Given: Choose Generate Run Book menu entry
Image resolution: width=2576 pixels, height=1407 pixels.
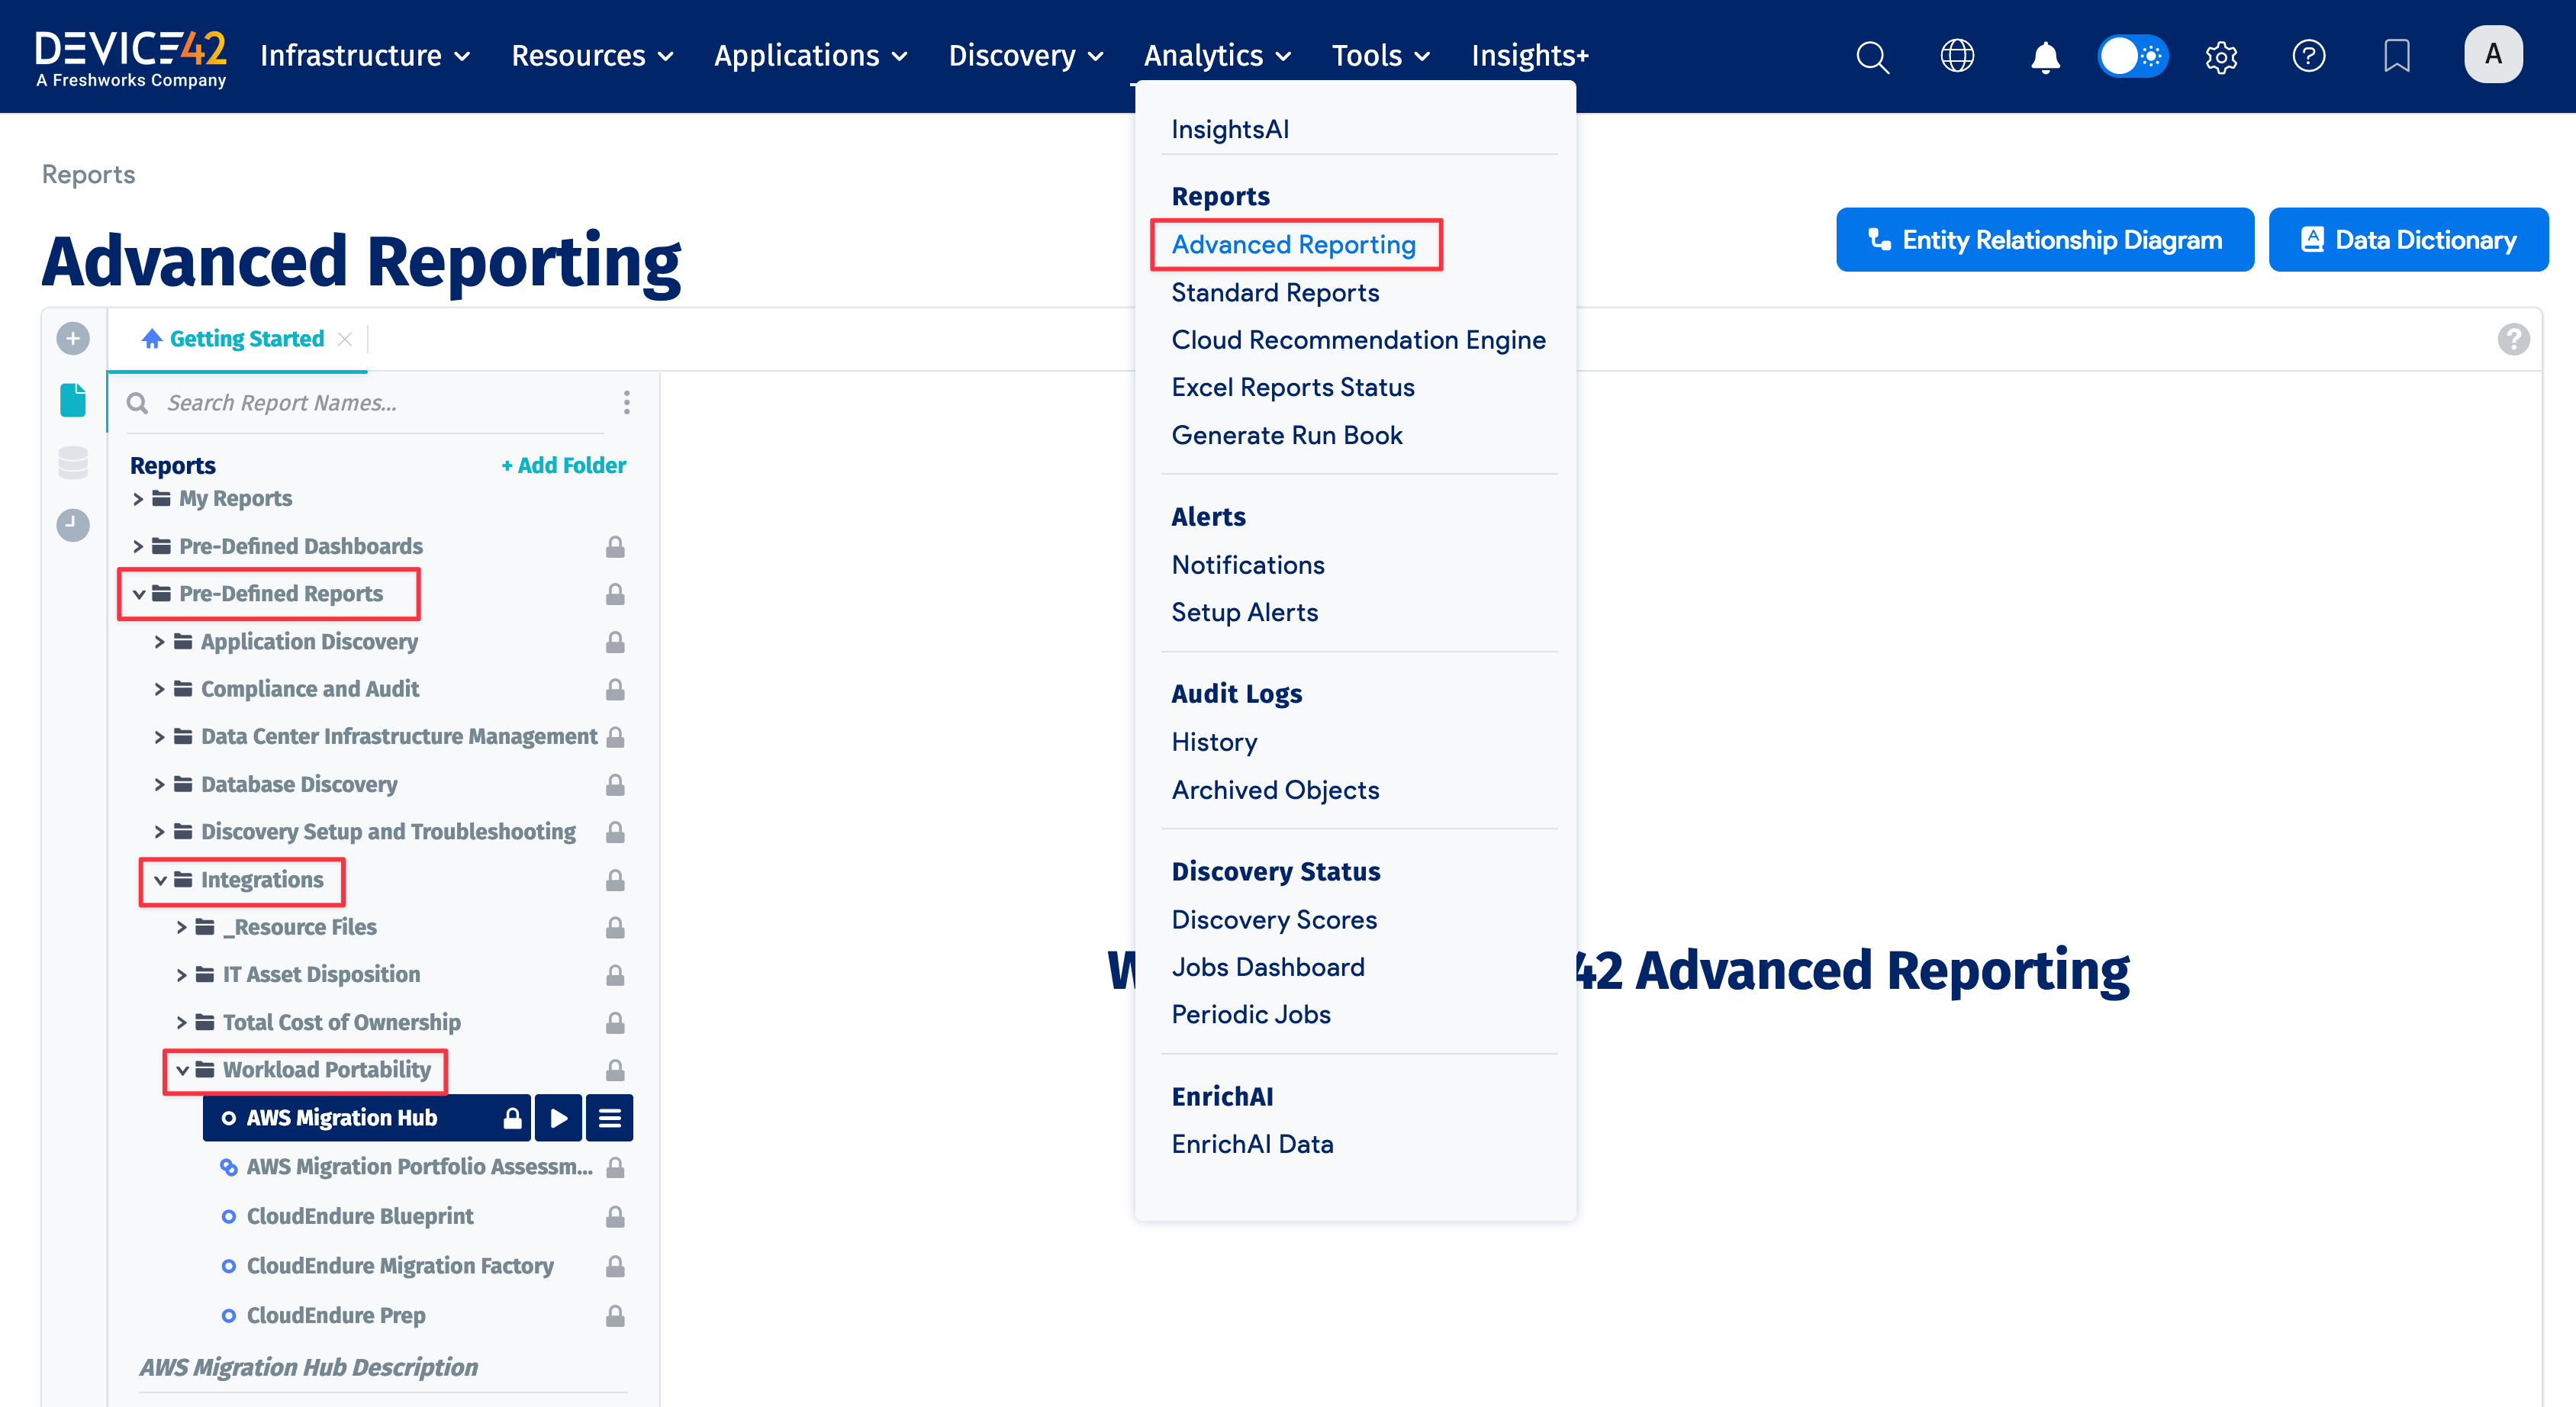Looking at the screenshot, I should pyautogui.click(x=1287, y=436).
